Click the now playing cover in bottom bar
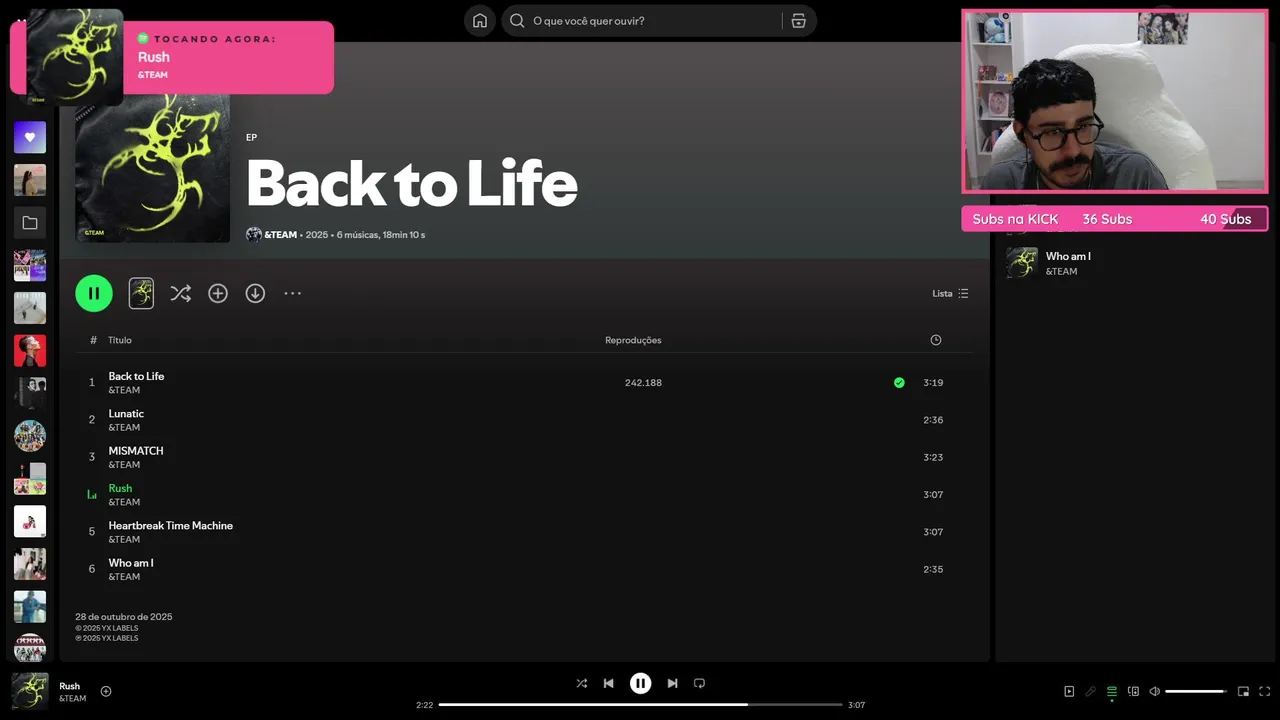 point(30,691)
